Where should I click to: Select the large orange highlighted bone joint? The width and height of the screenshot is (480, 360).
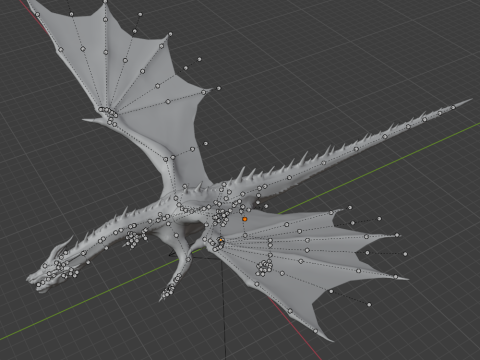pos(245,219)
